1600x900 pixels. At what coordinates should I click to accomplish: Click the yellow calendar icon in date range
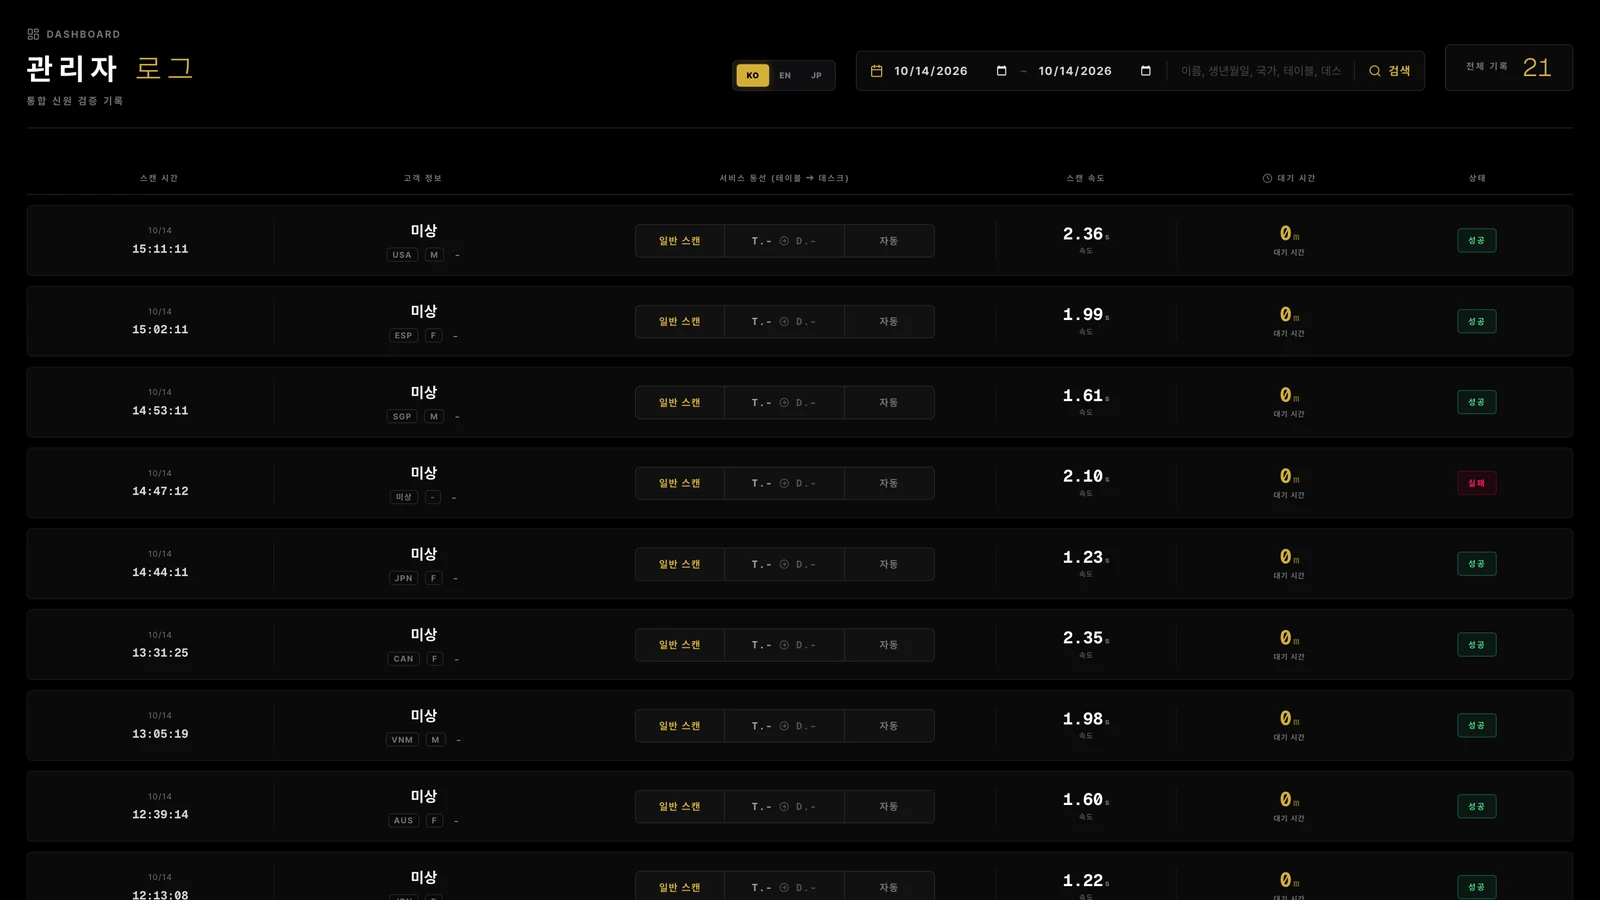pos(877,71)
